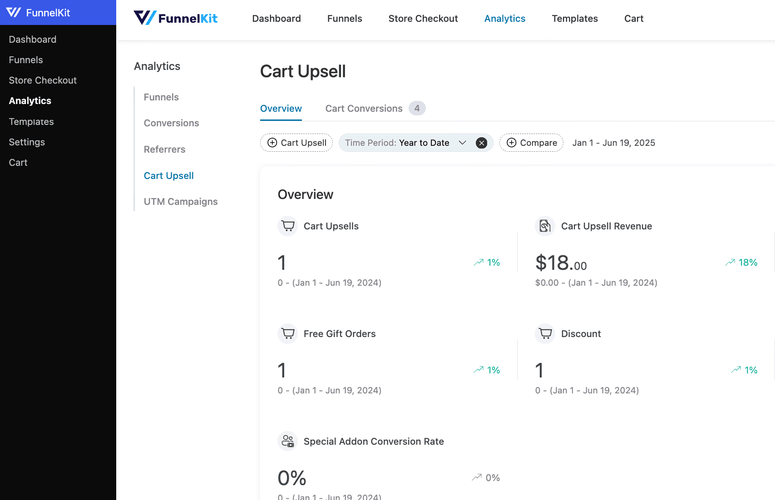The image size is (775, 500).
Task: Click the Discount cart icon
Action: coord(545,333)
